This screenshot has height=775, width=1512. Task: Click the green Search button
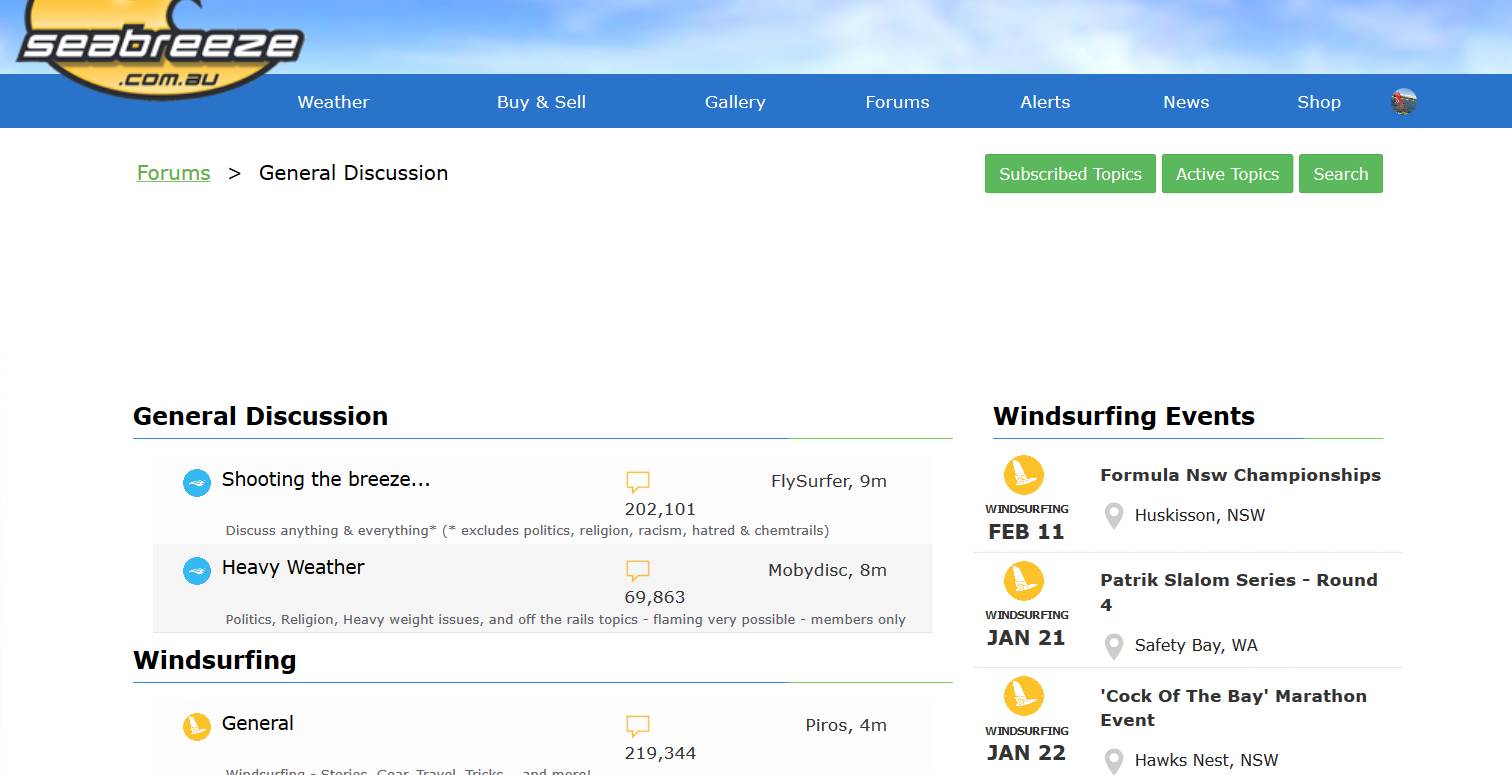1340,174
